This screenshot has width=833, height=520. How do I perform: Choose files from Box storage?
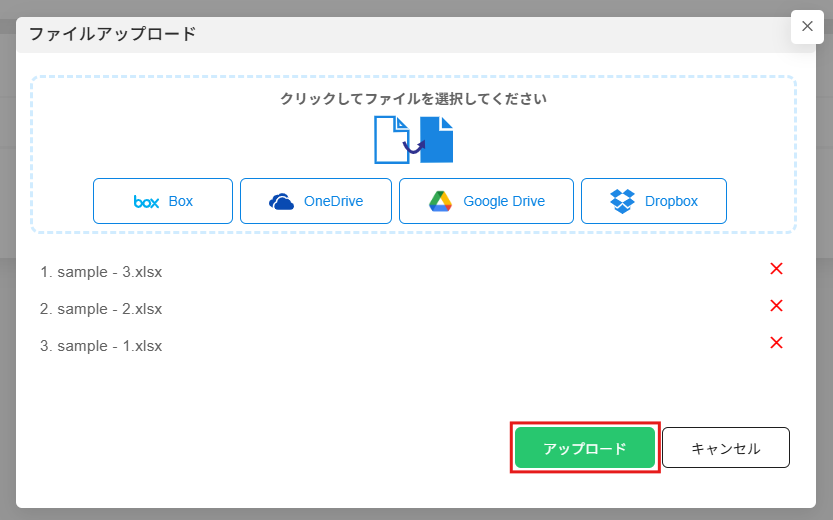[163, 201]
